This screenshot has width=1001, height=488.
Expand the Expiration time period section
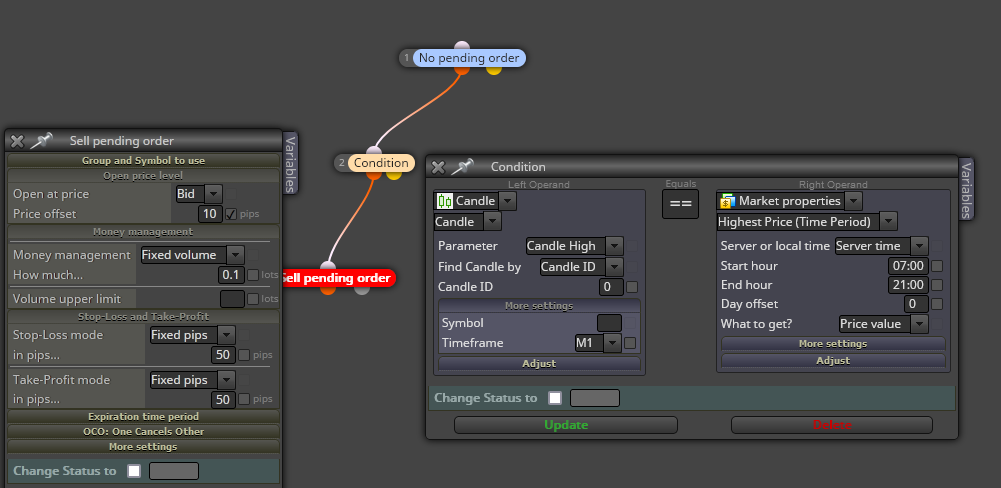(x=144, y=416)
